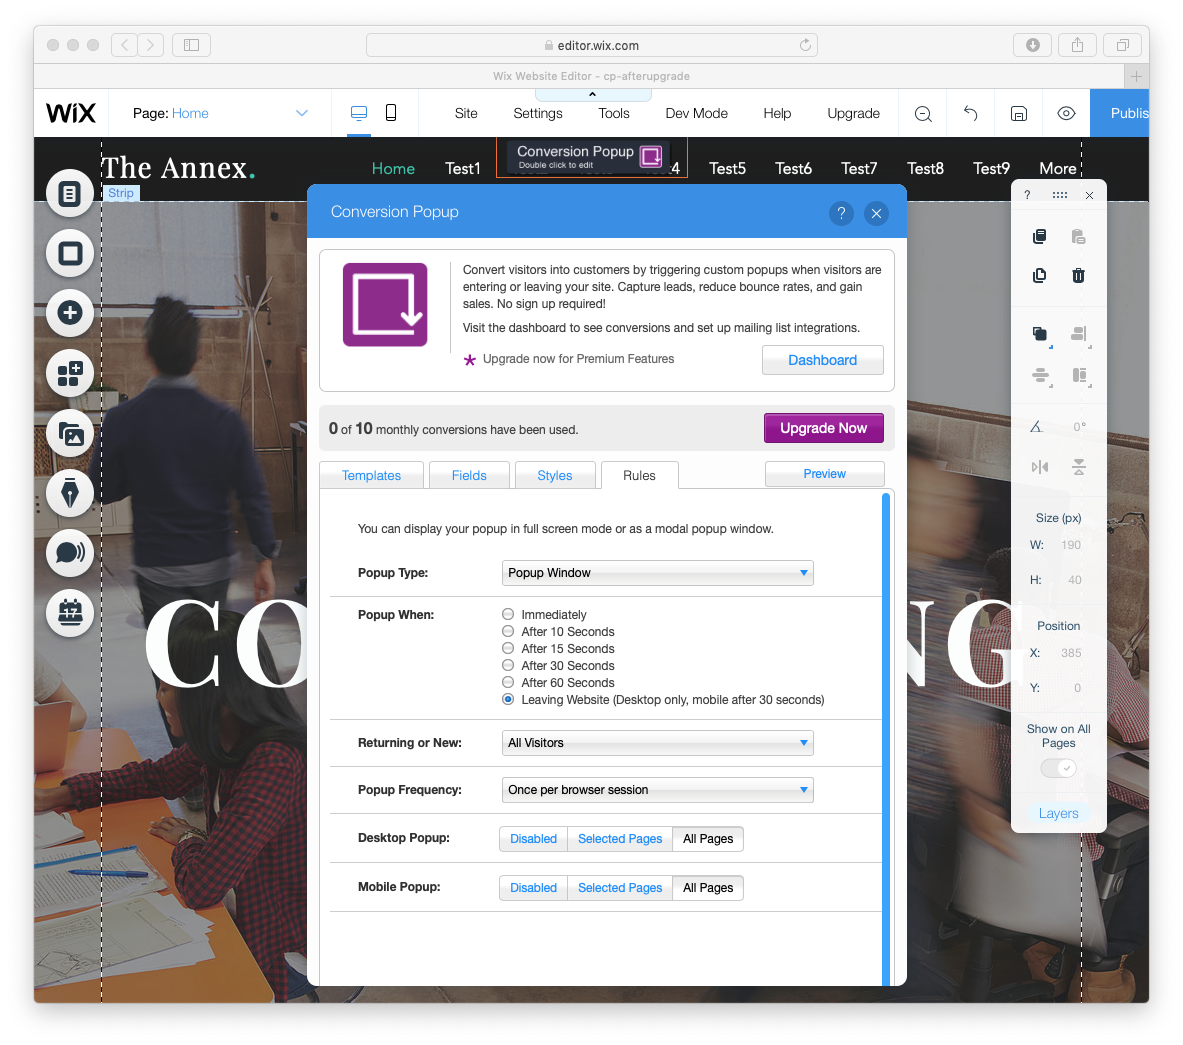Close the Conversion Popup dialog
The image size is (1183, 1045).
[x=876, y=214]
